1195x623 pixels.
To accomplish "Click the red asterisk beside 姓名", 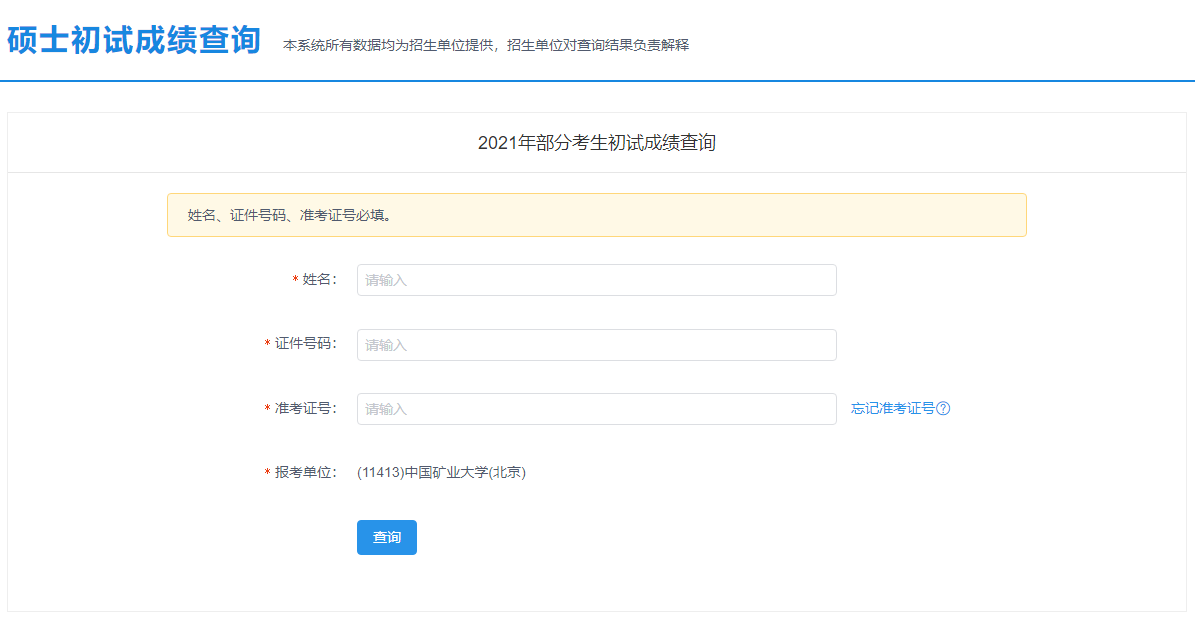I will click(292, 280).
